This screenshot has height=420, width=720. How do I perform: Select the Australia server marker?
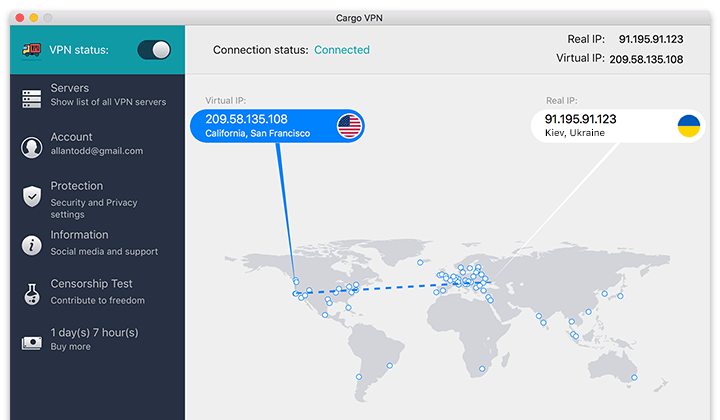tap(634, 377)
